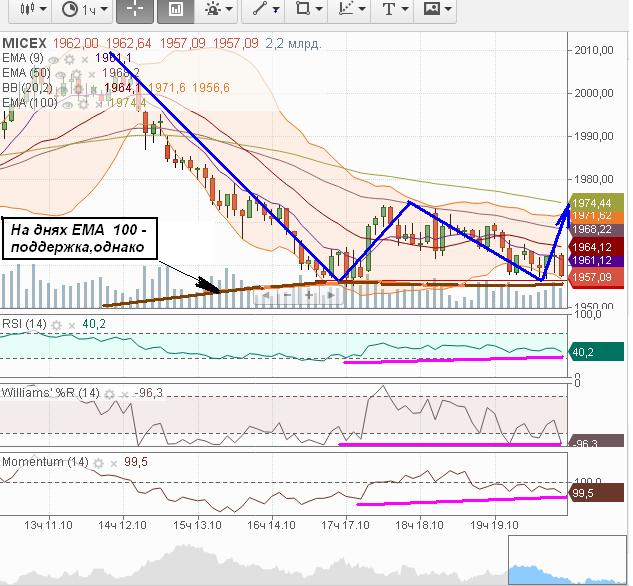Open the save image menu
This screenshot has width=633, height=586.
(x=436, y=9)
